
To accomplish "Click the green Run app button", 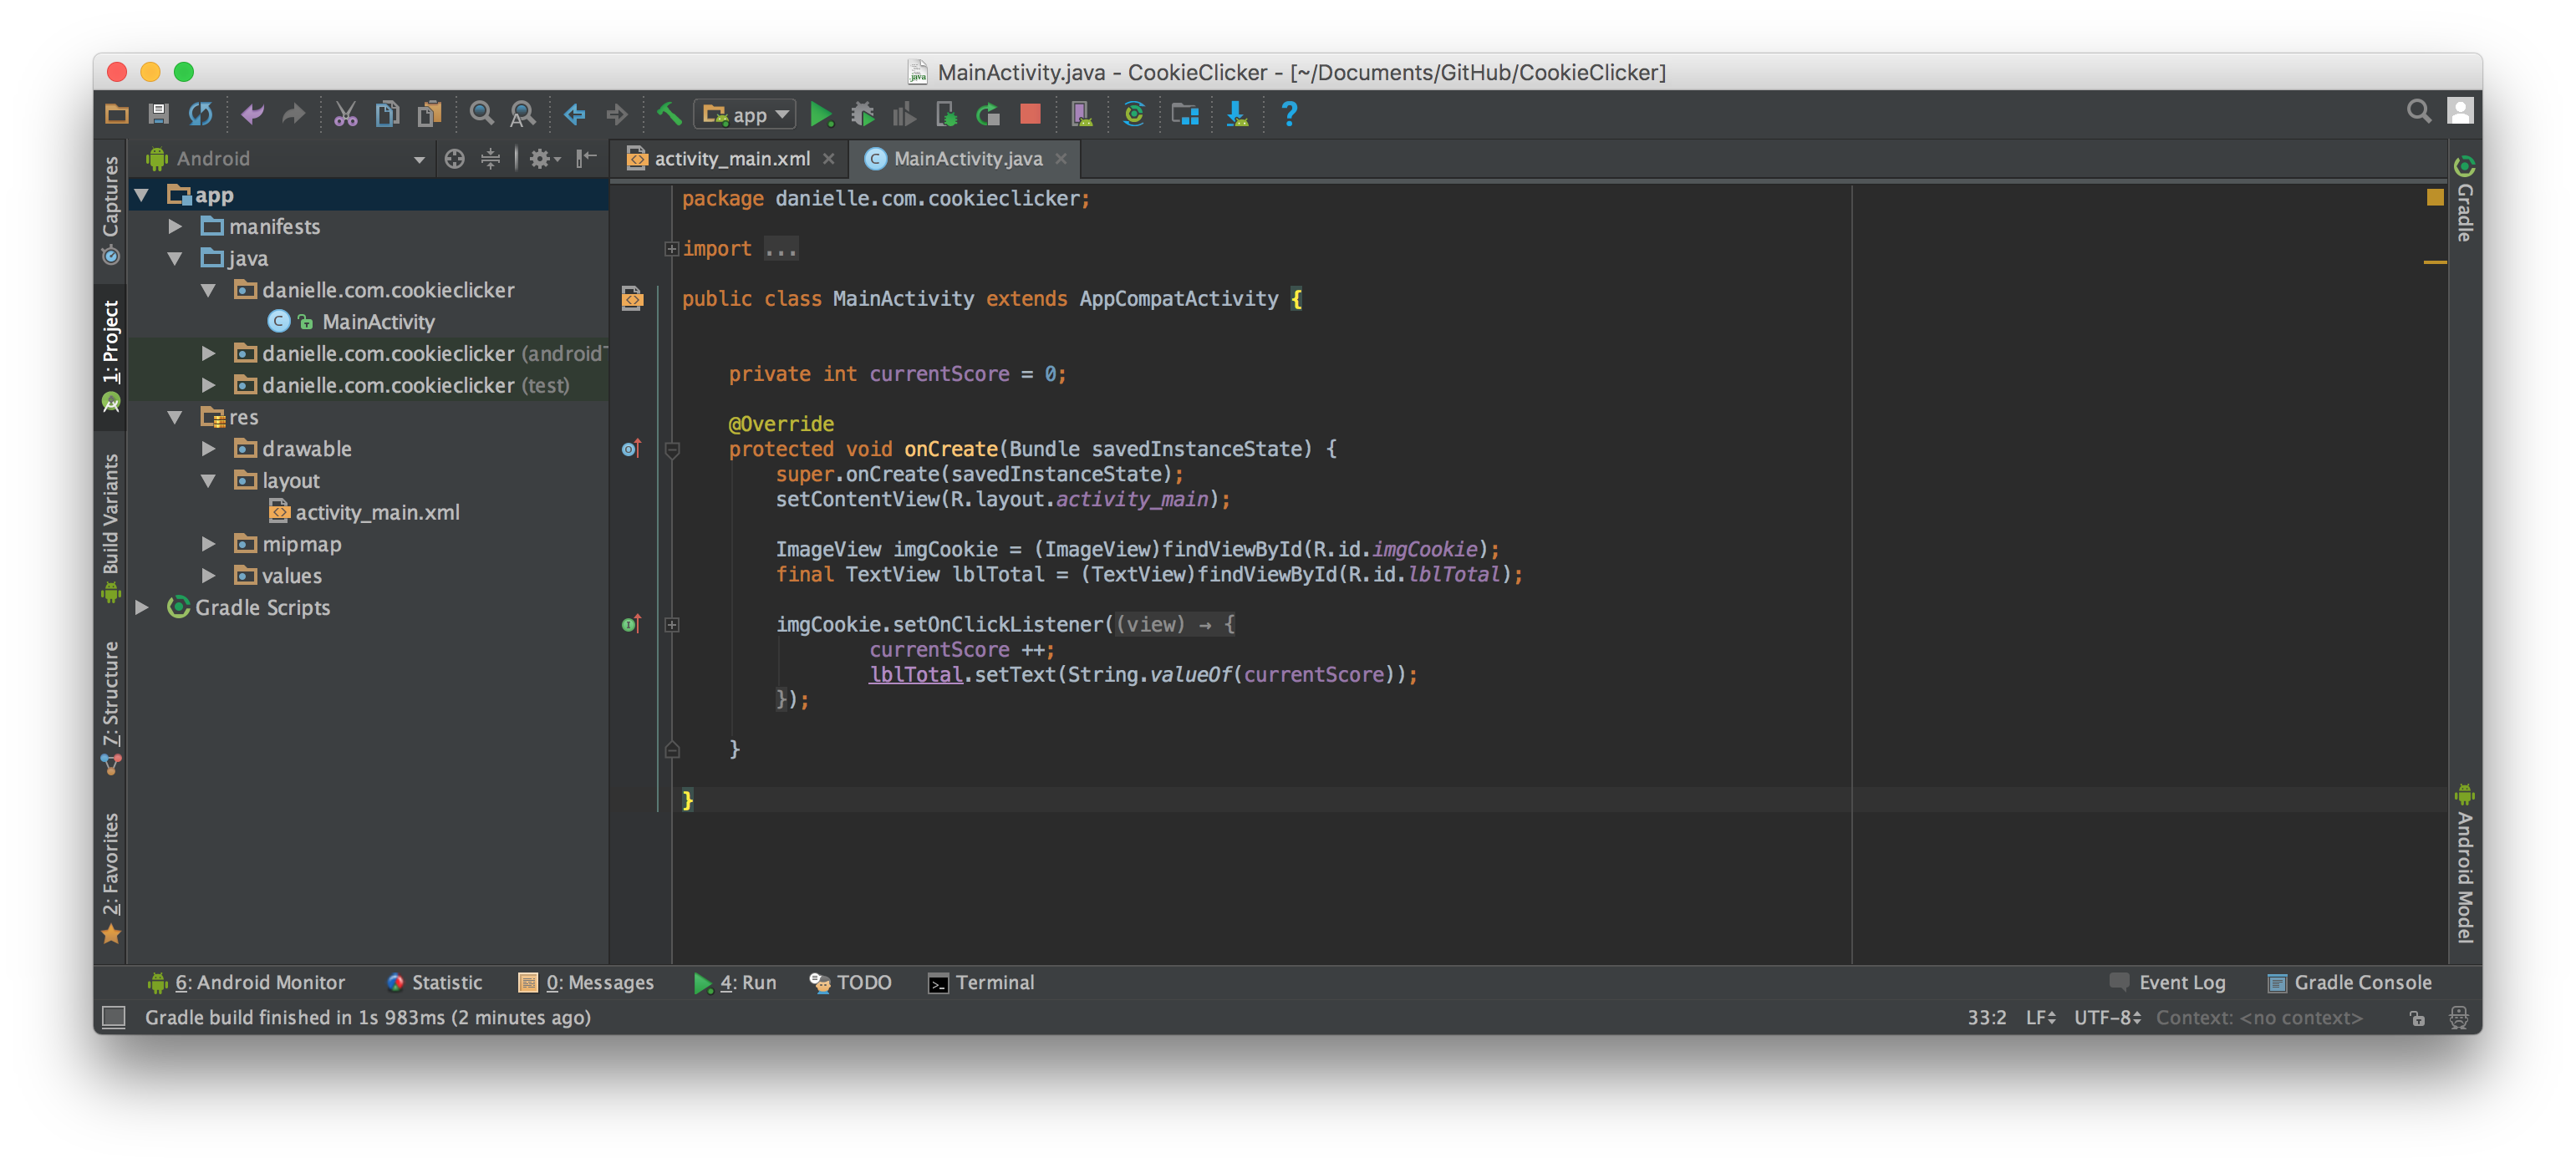I will (820, 115).
